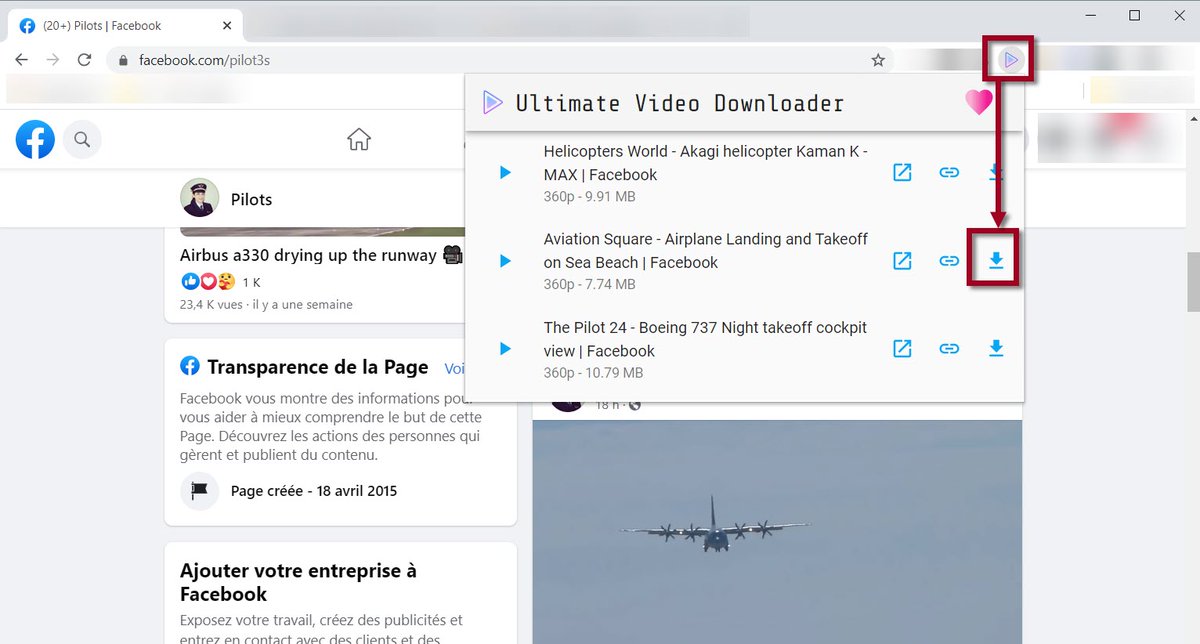Open the Pilots page name link
This screenshot has width=1200, height=644.
tap(251, 199)
